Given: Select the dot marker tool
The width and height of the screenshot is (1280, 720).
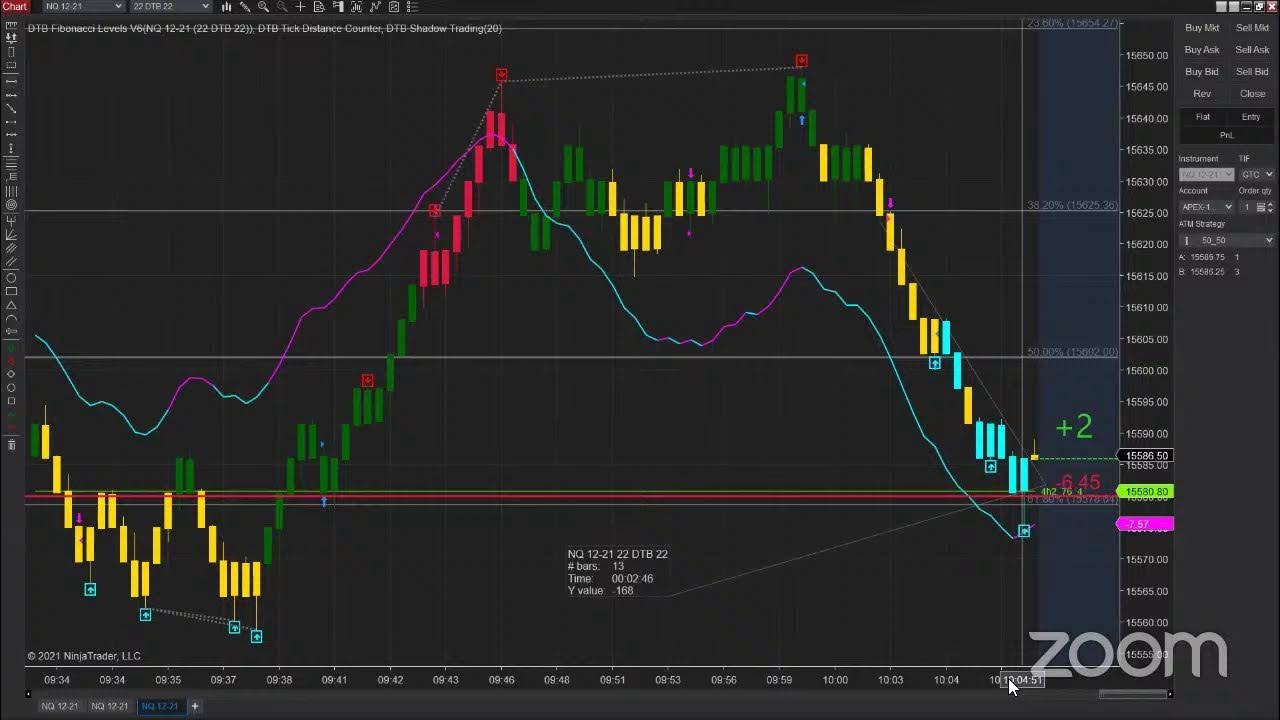Looking at the screenshot, I should [11, 387].
